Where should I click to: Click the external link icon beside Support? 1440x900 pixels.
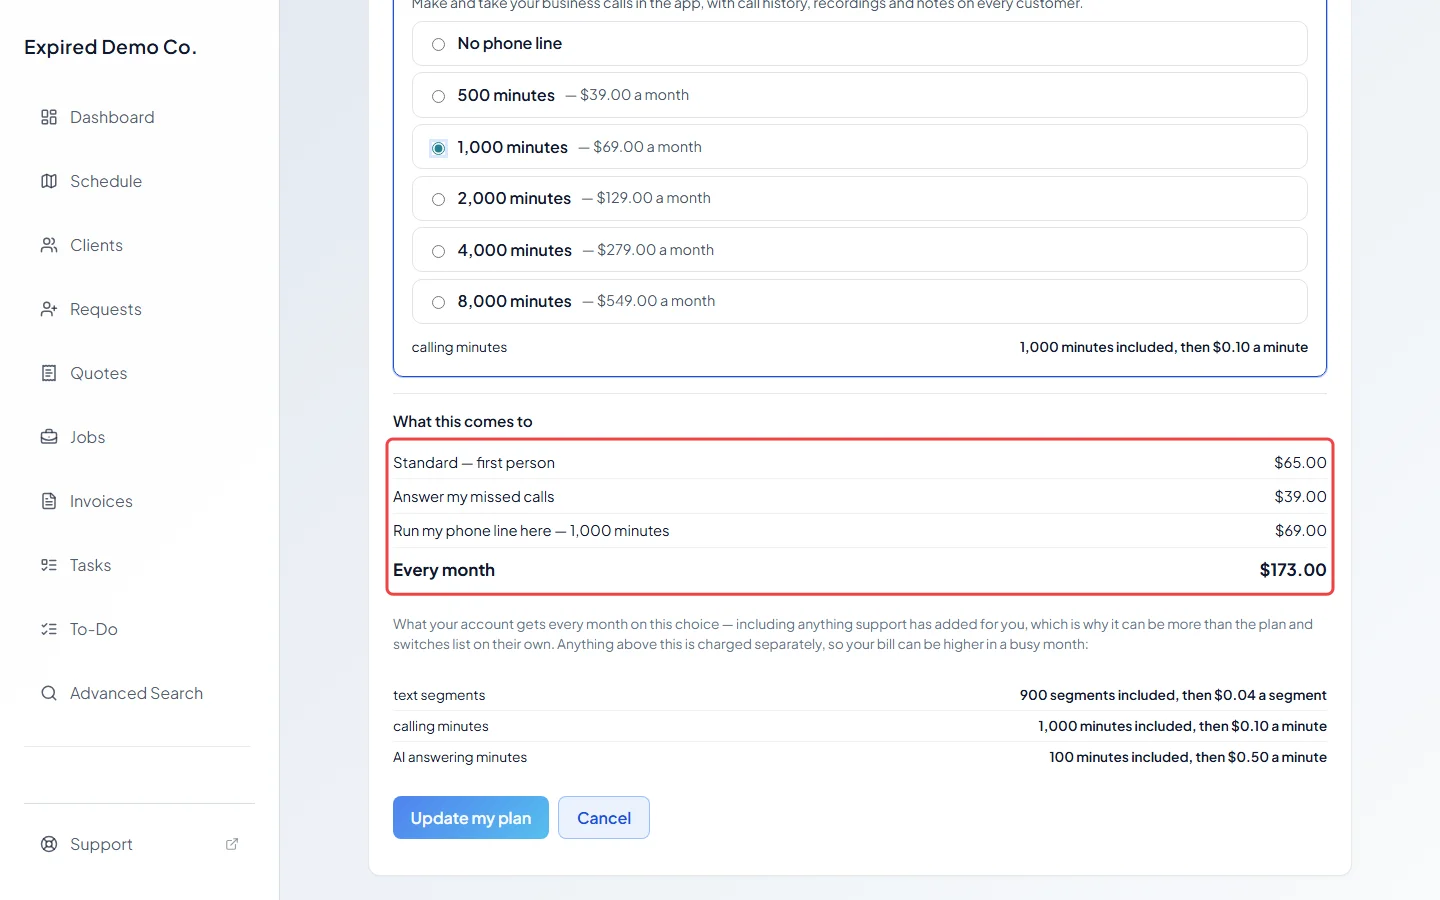point(232,844)
